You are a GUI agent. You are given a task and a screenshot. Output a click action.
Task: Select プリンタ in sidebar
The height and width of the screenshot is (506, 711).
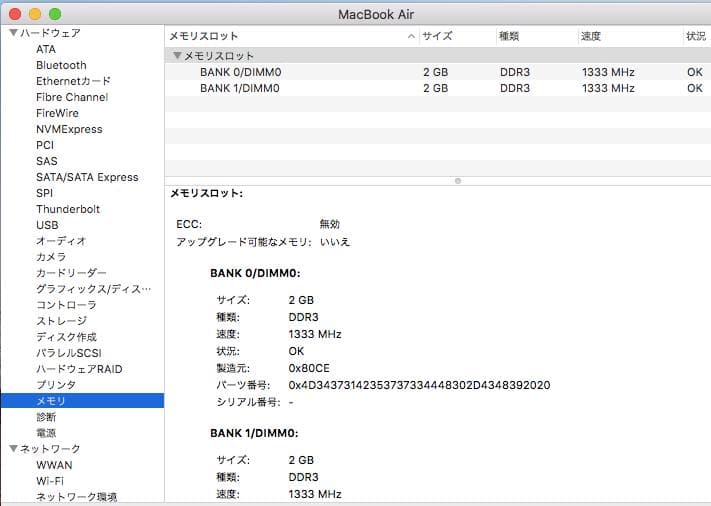56,385
